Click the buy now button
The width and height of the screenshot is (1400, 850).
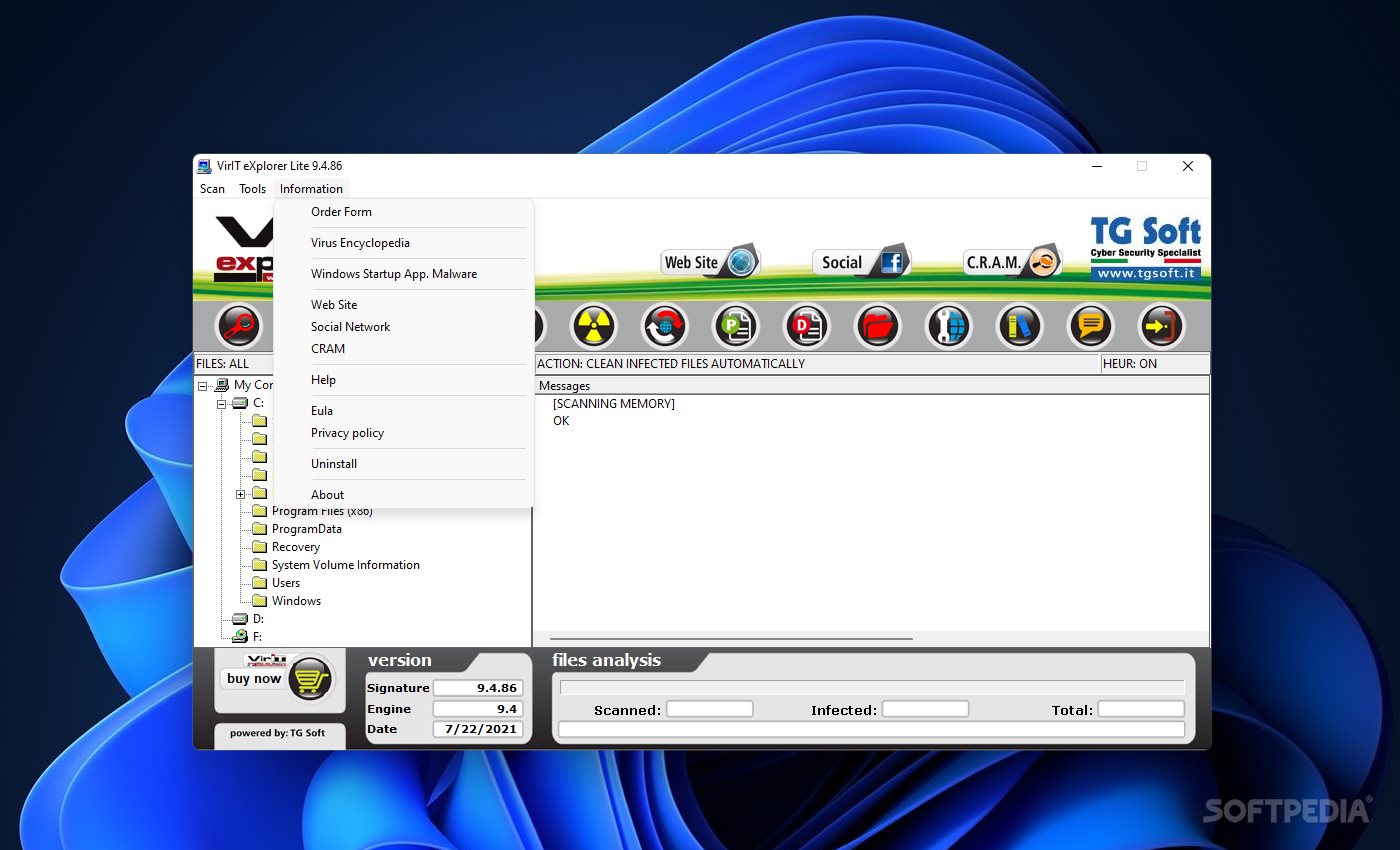coord(254,678)
